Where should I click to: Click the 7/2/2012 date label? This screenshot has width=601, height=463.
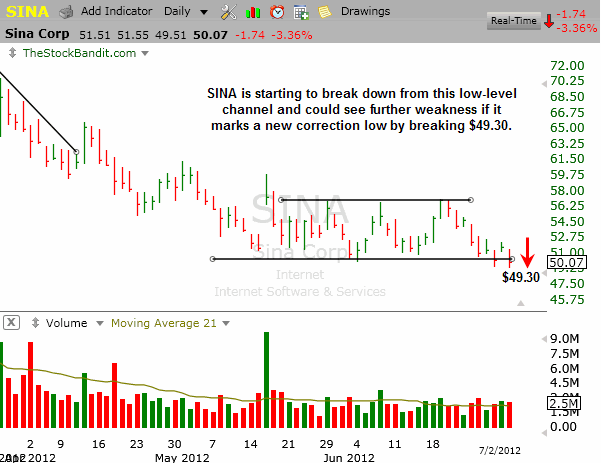click(x=500, y=450)
